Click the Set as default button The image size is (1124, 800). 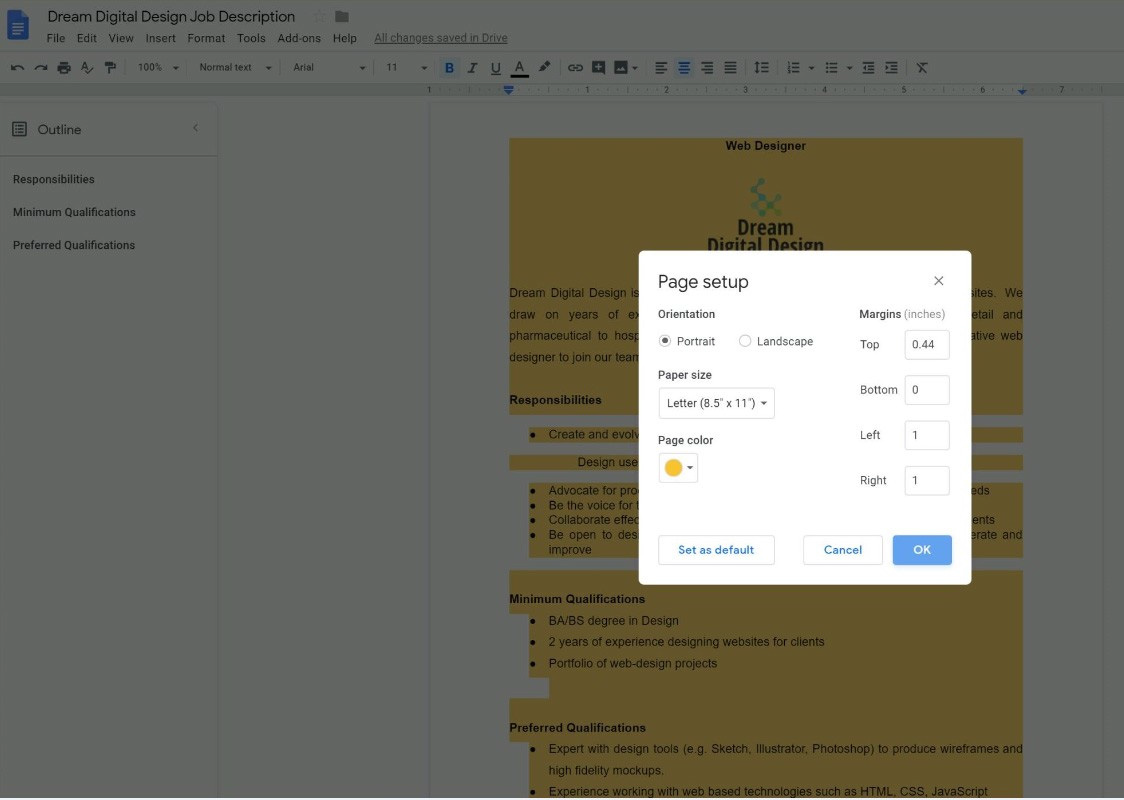[716, 550]
